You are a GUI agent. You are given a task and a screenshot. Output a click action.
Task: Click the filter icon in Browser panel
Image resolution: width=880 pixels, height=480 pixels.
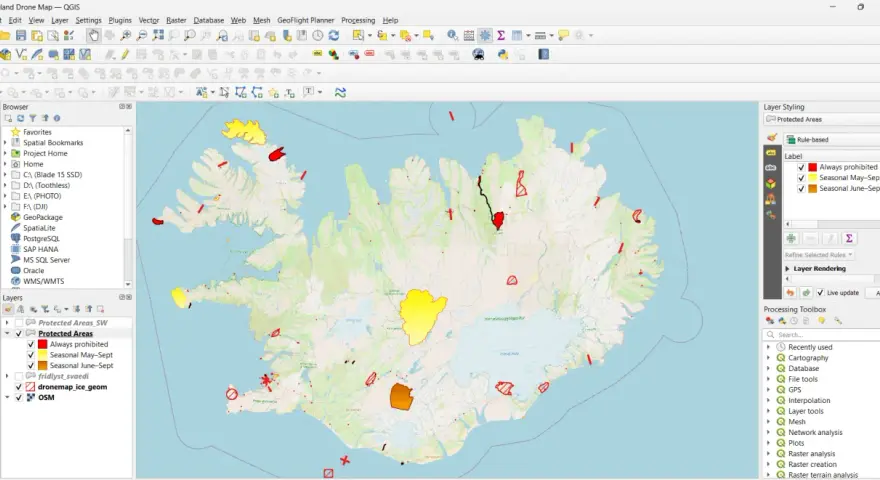click(x=33, y=118)
